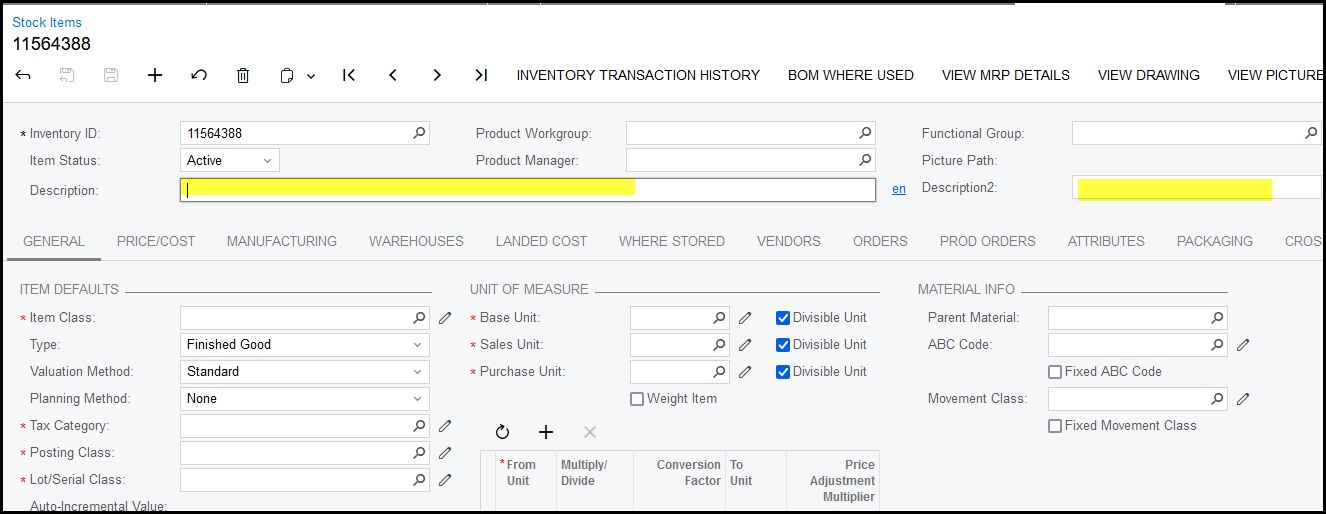Refresh the unit conversion grid
Image resolution: width=1326 pixels, height=514 pixels.
coord(502,432)
